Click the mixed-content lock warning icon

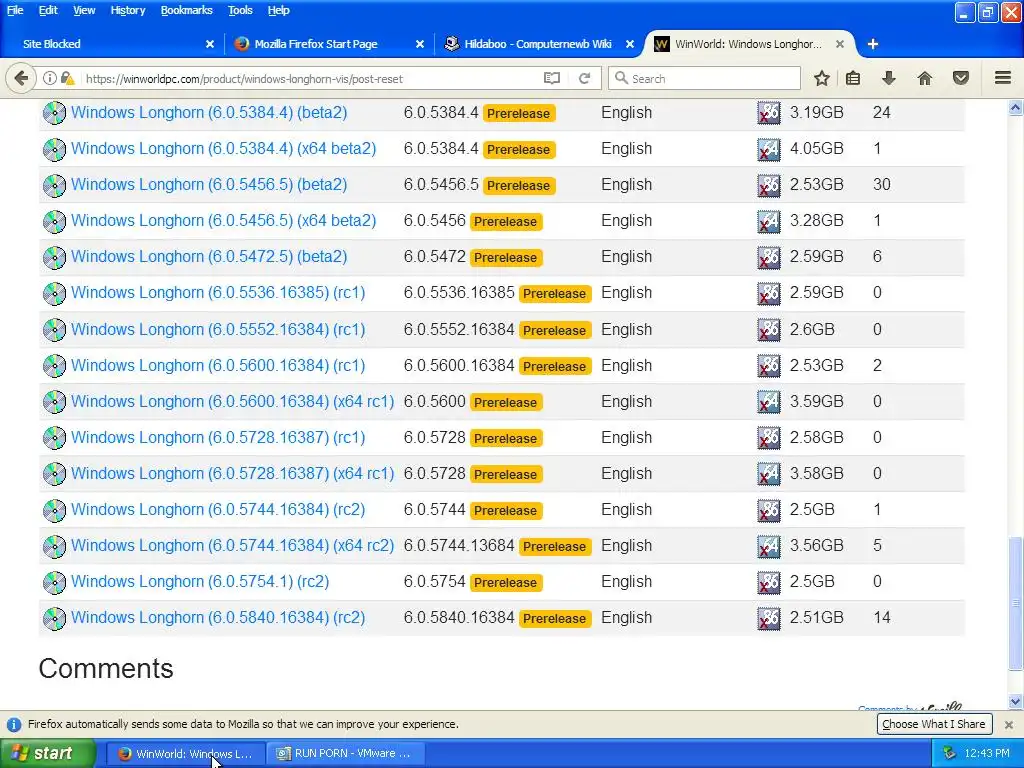point(67,78)
